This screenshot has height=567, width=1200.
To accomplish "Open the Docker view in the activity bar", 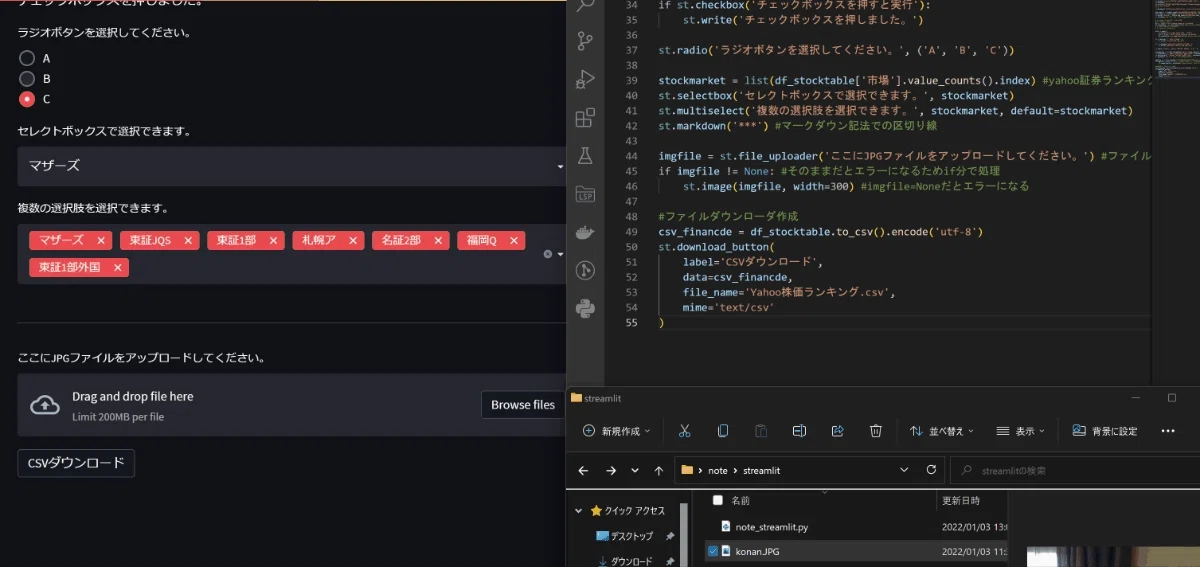I will [585, 233].
